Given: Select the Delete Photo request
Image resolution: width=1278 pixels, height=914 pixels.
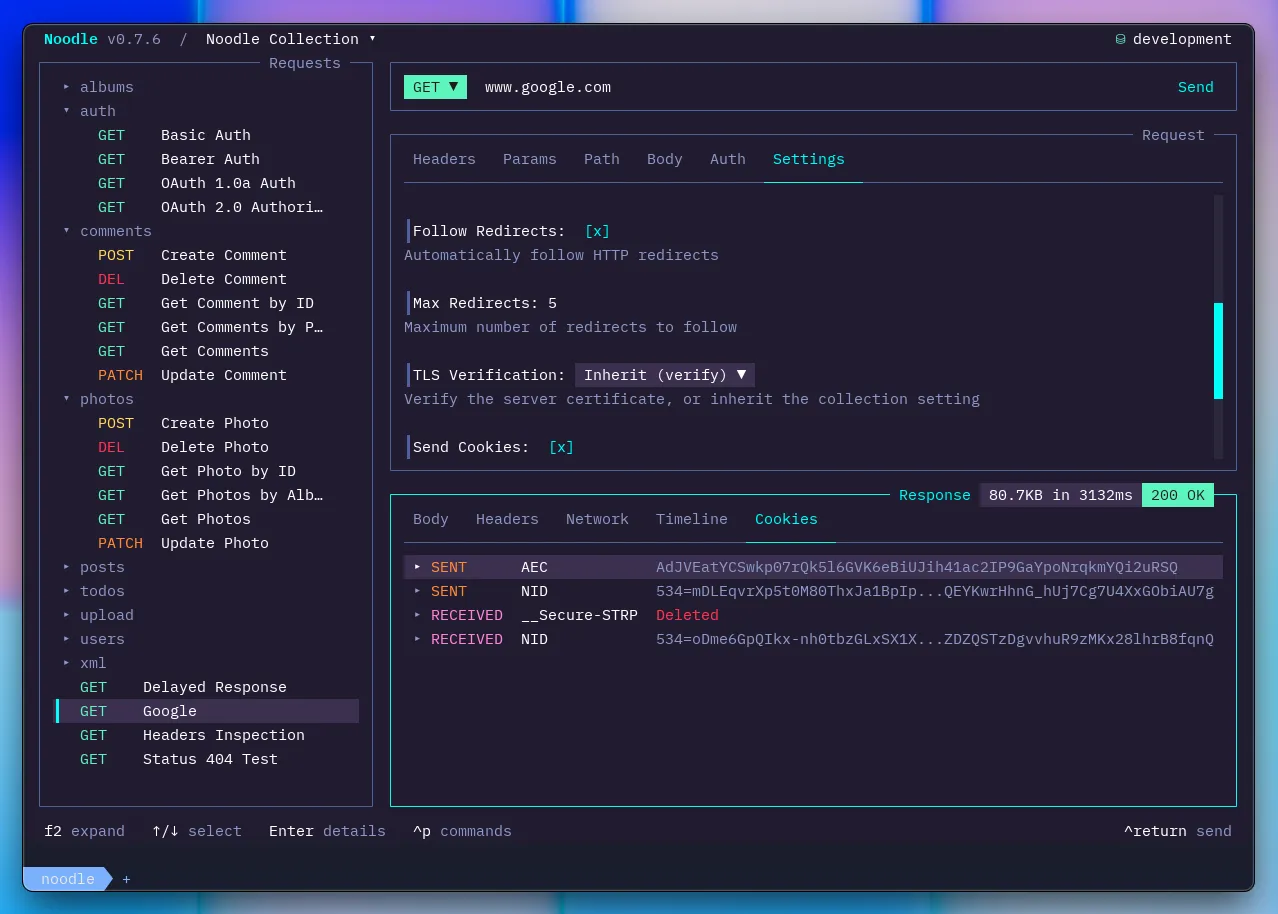Looking at the screenshot, I should tap(206, 447).
